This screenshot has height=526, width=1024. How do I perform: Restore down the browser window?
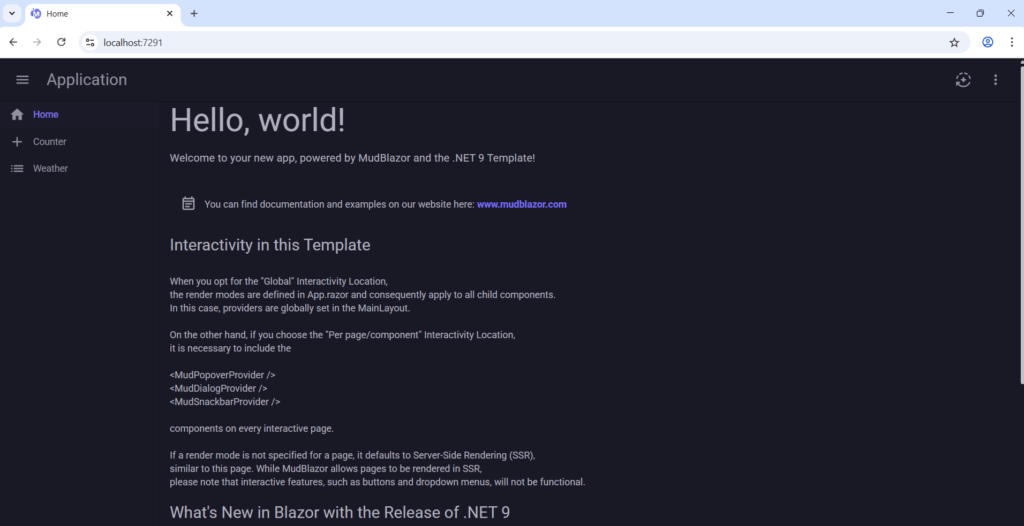(x=980, y=13)
